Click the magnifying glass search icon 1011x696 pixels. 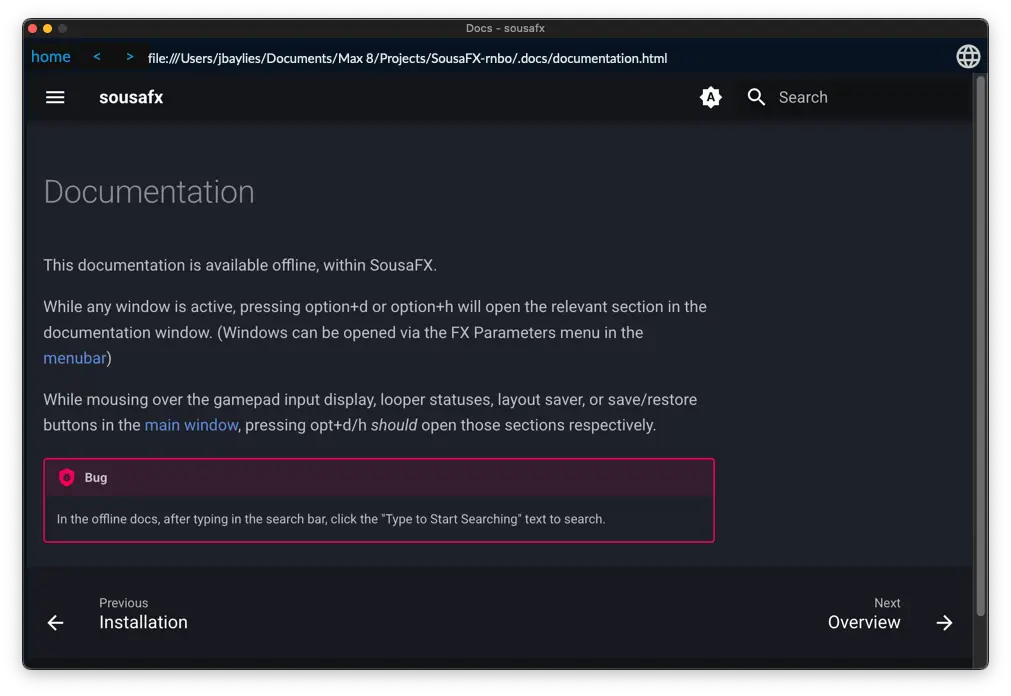[756, 97]
